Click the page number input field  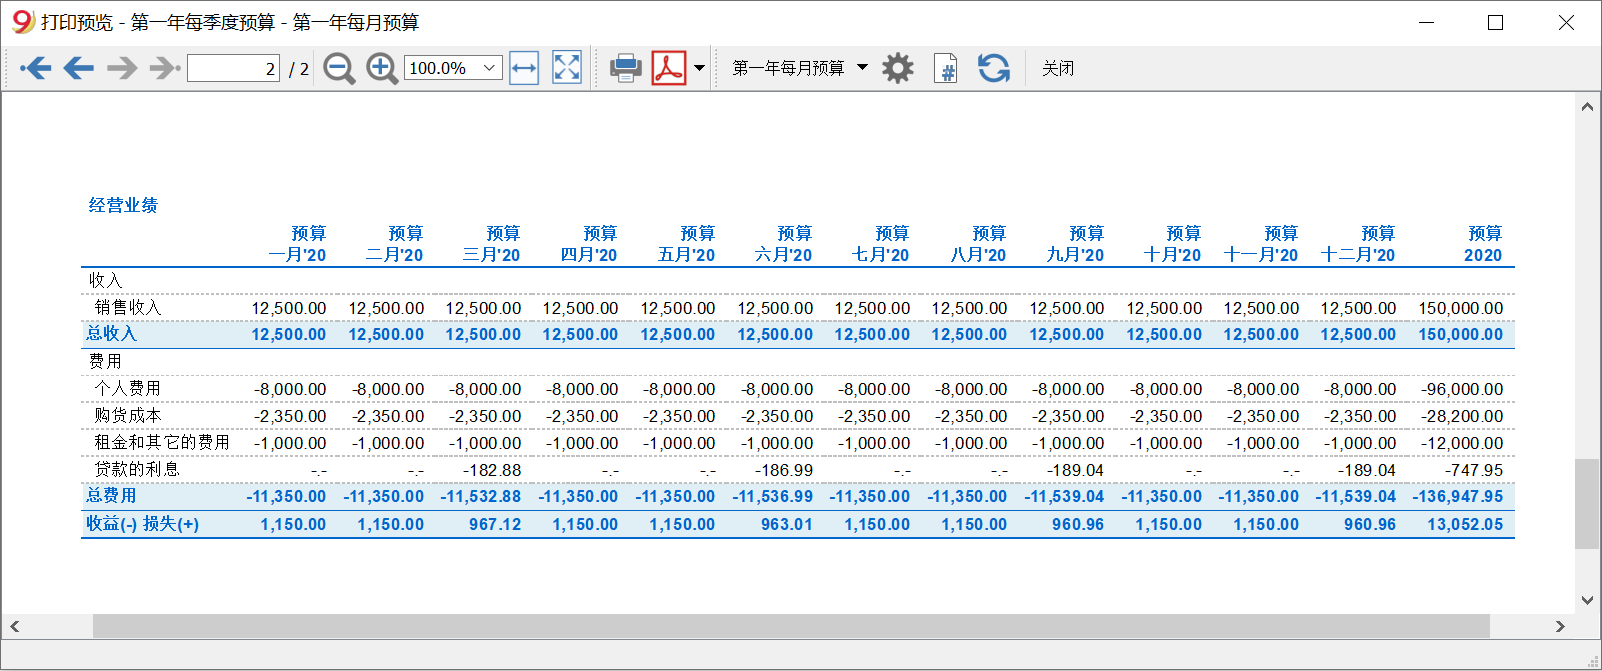[x=233, y=68]
